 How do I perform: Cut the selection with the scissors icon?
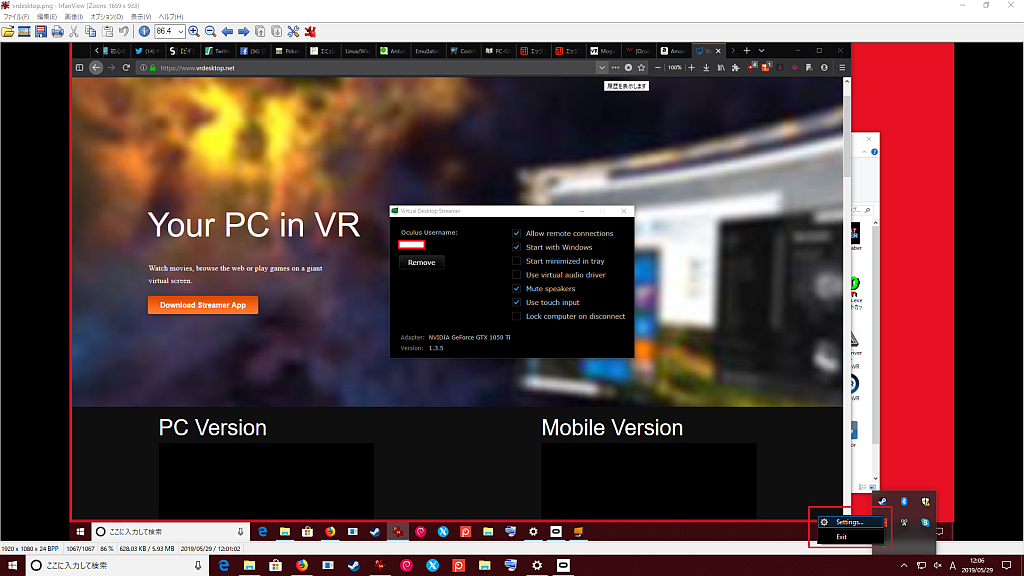[x=74, y=31]
